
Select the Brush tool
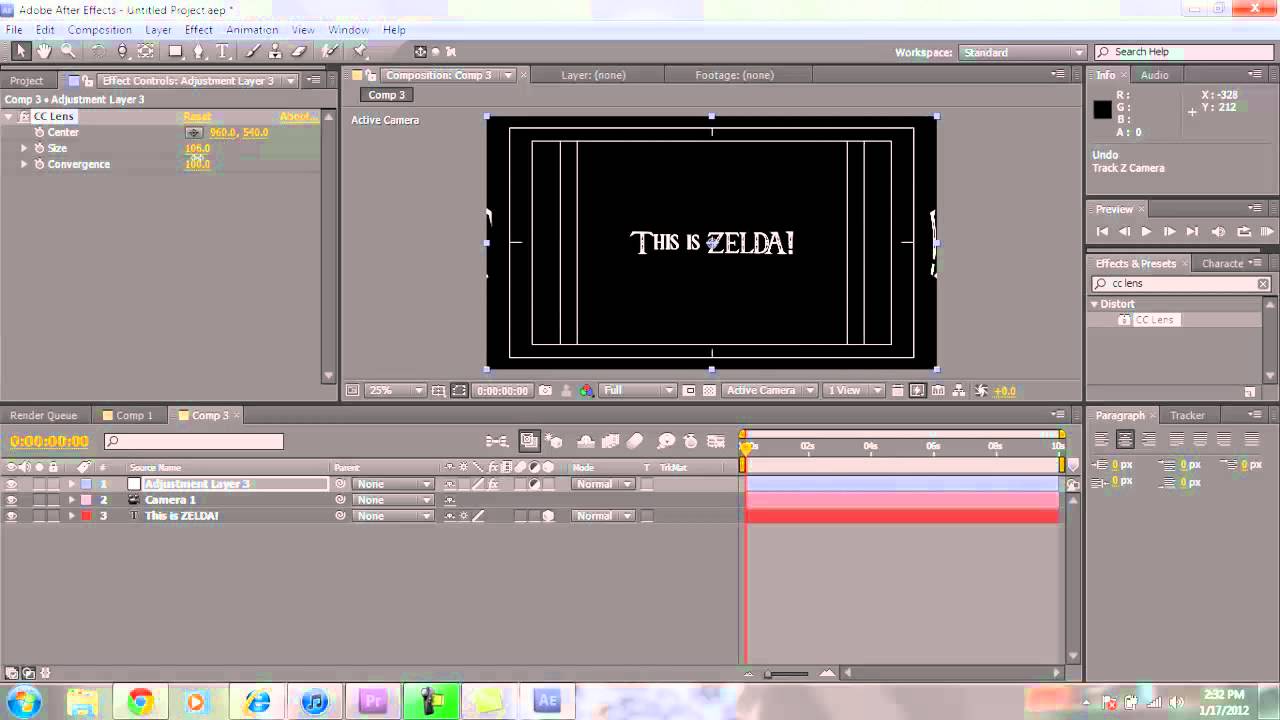point(253,51)
